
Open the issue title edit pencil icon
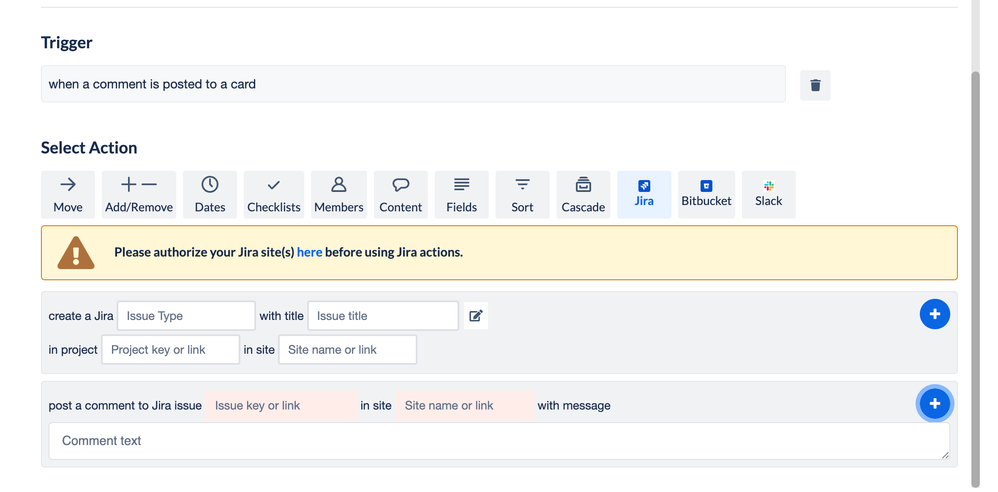(476, 316)
